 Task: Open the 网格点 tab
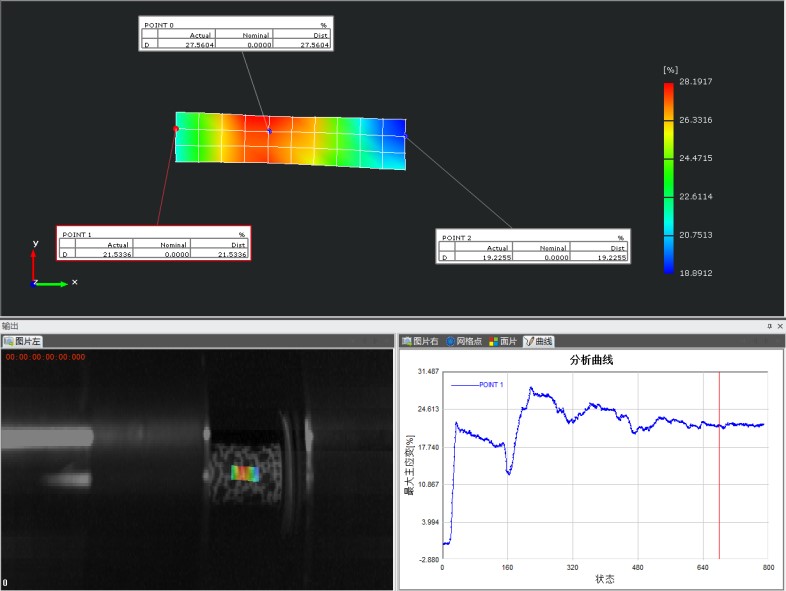[x=465, y=342]
